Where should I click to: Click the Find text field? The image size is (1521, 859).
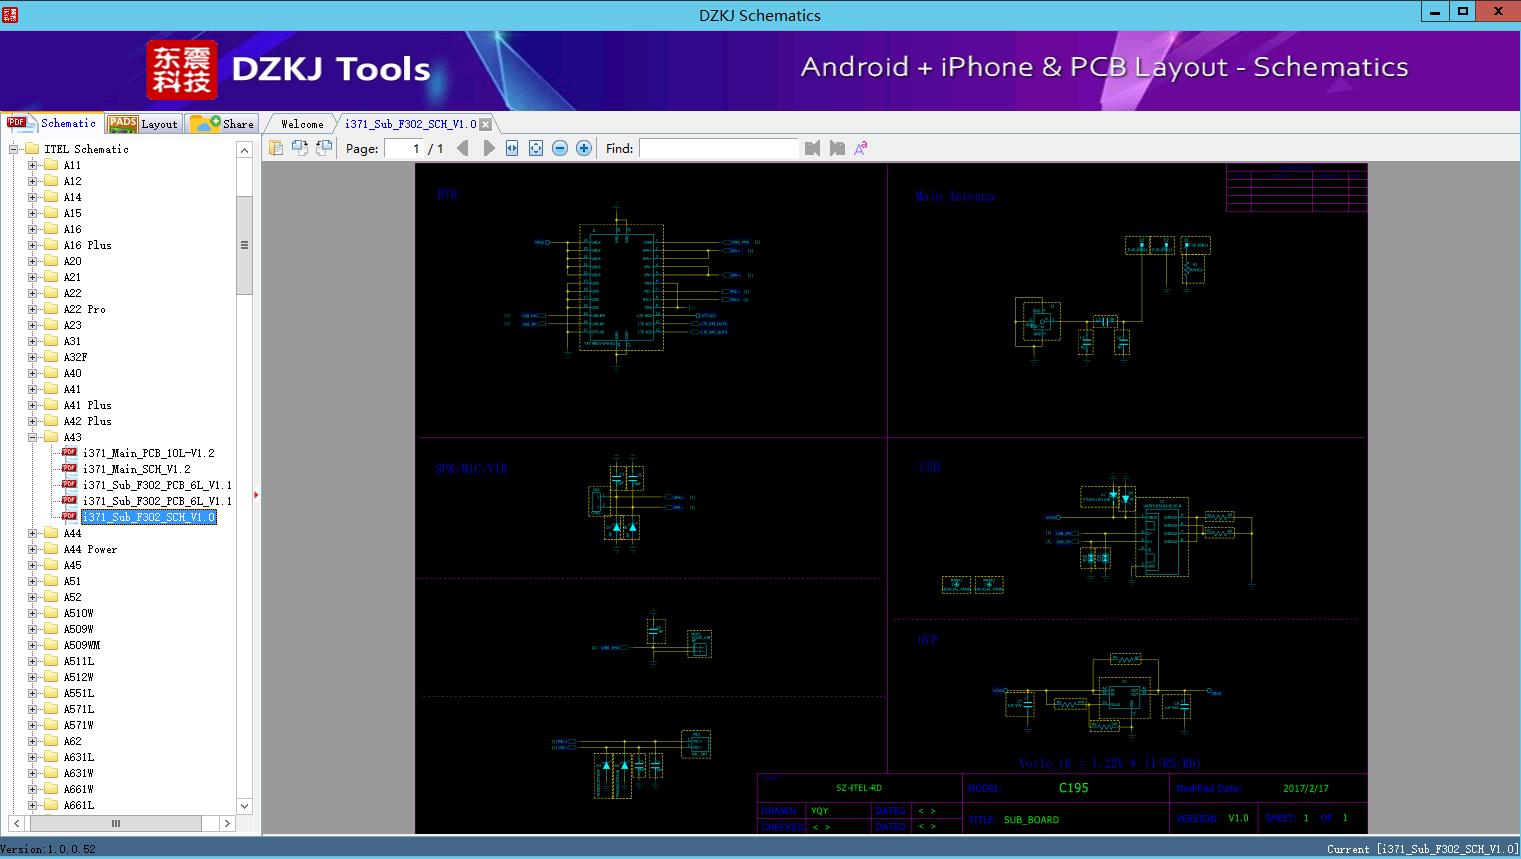tap(718, 148)
